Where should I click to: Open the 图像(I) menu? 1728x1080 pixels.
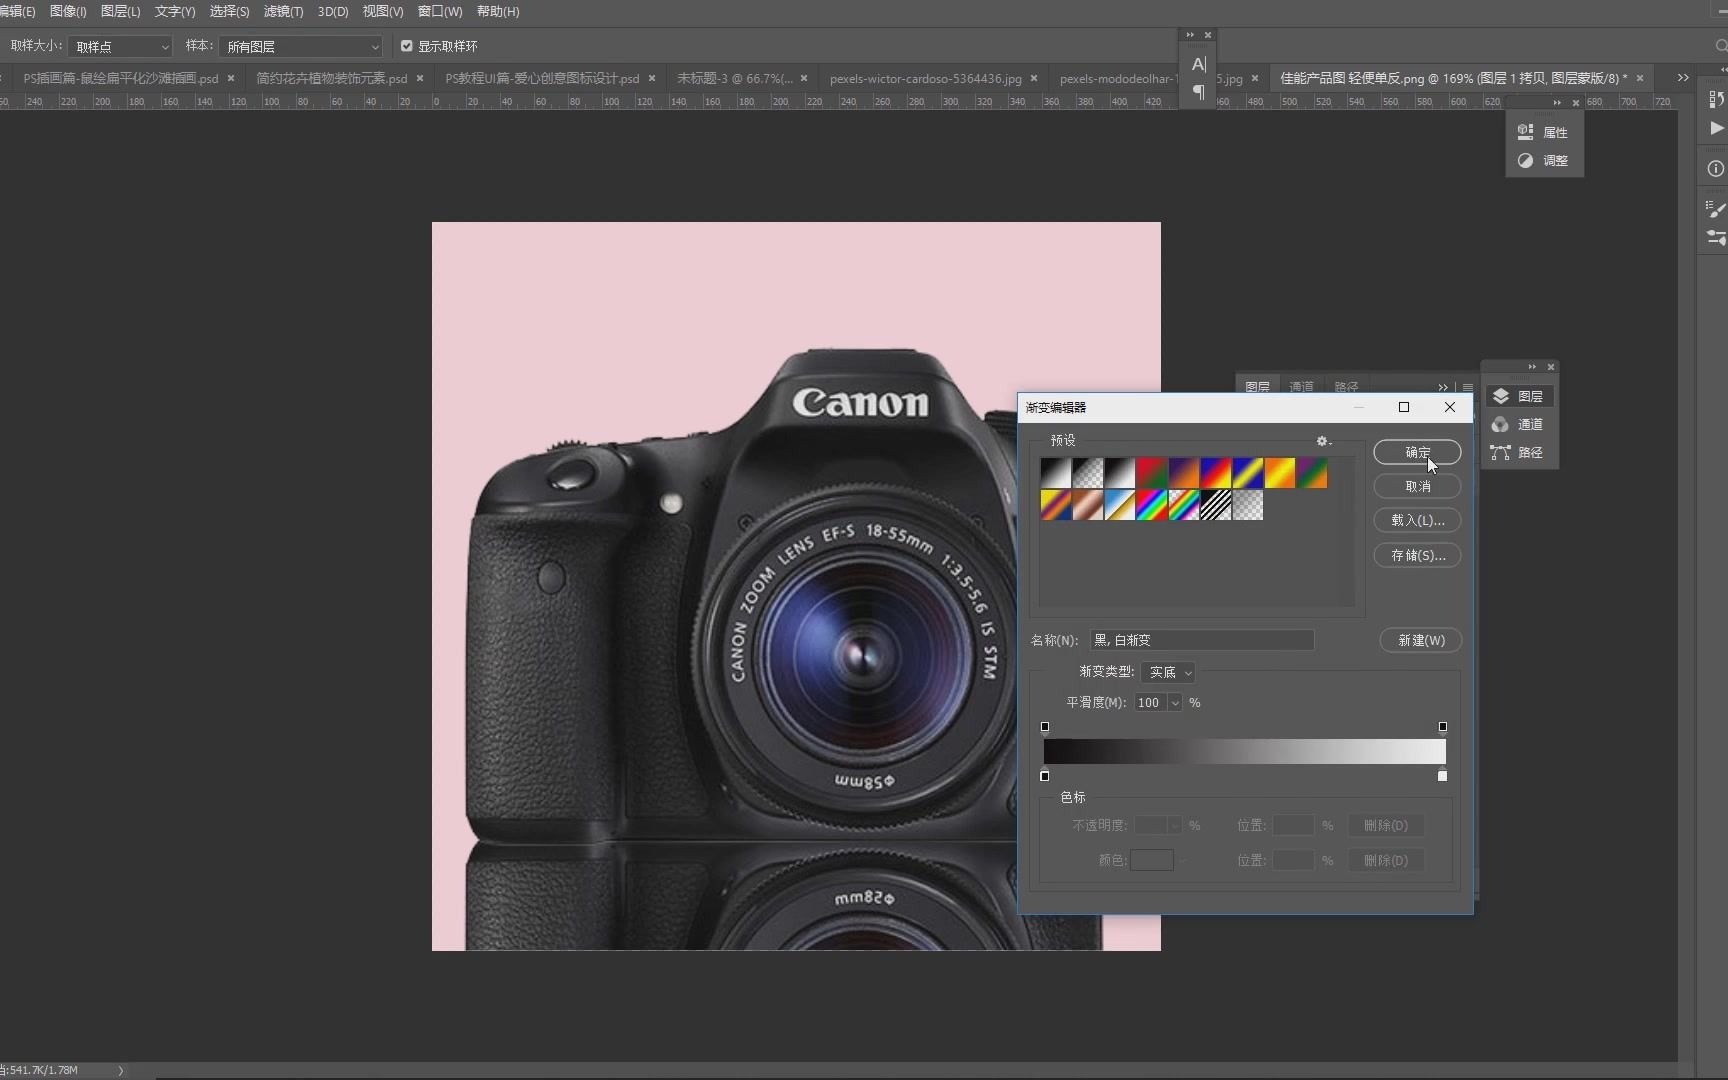68,11
